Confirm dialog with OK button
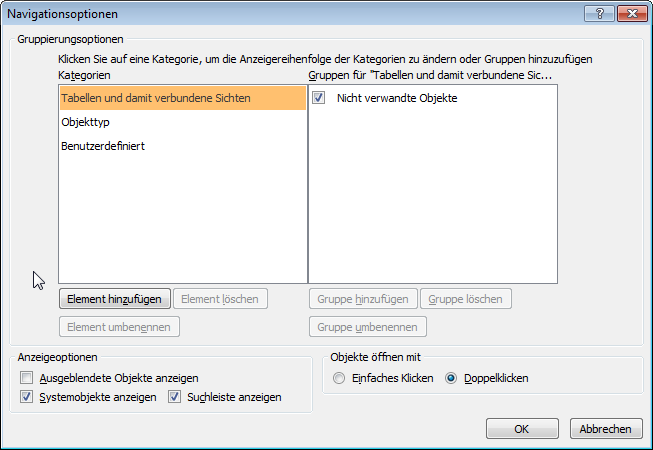Image resolution: width=653 pixels, height=450 pixels. (x=521, y=429)
